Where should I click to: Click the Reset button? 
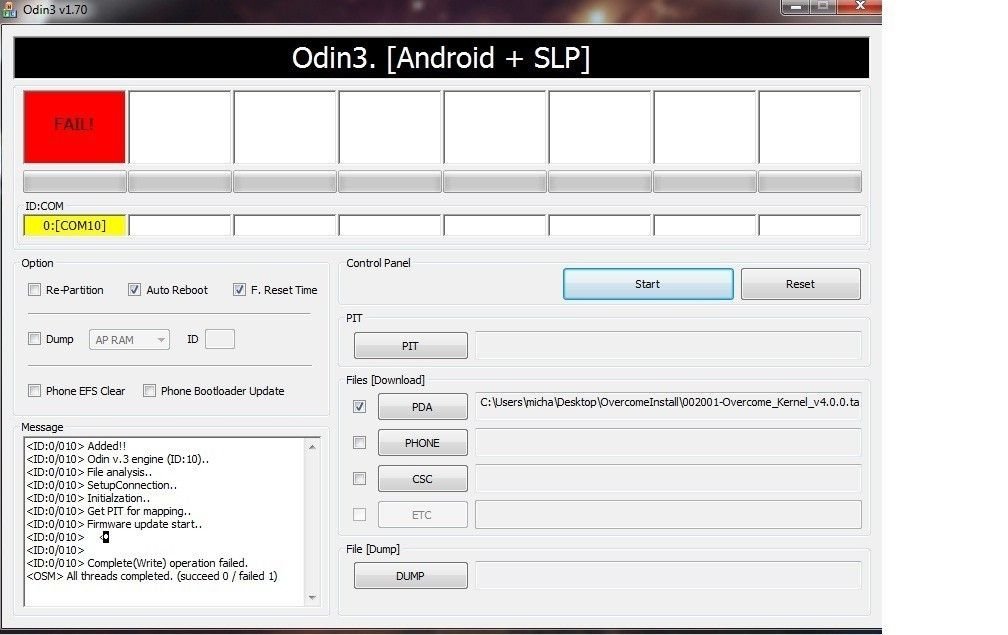point(800,284)
